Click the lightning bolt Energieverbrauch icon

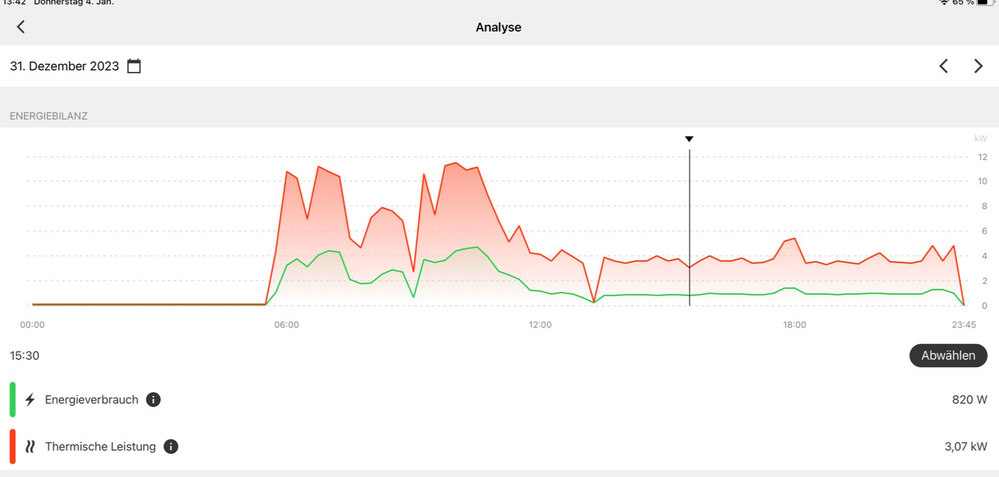pyautogui.click(x=30, y=400)
